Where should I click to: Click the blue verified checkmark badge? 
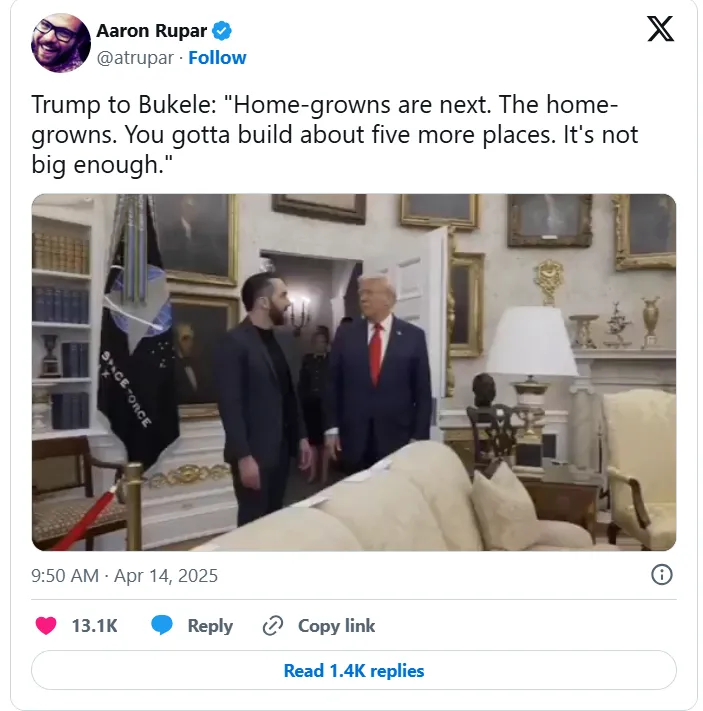(x=222, y=31)
